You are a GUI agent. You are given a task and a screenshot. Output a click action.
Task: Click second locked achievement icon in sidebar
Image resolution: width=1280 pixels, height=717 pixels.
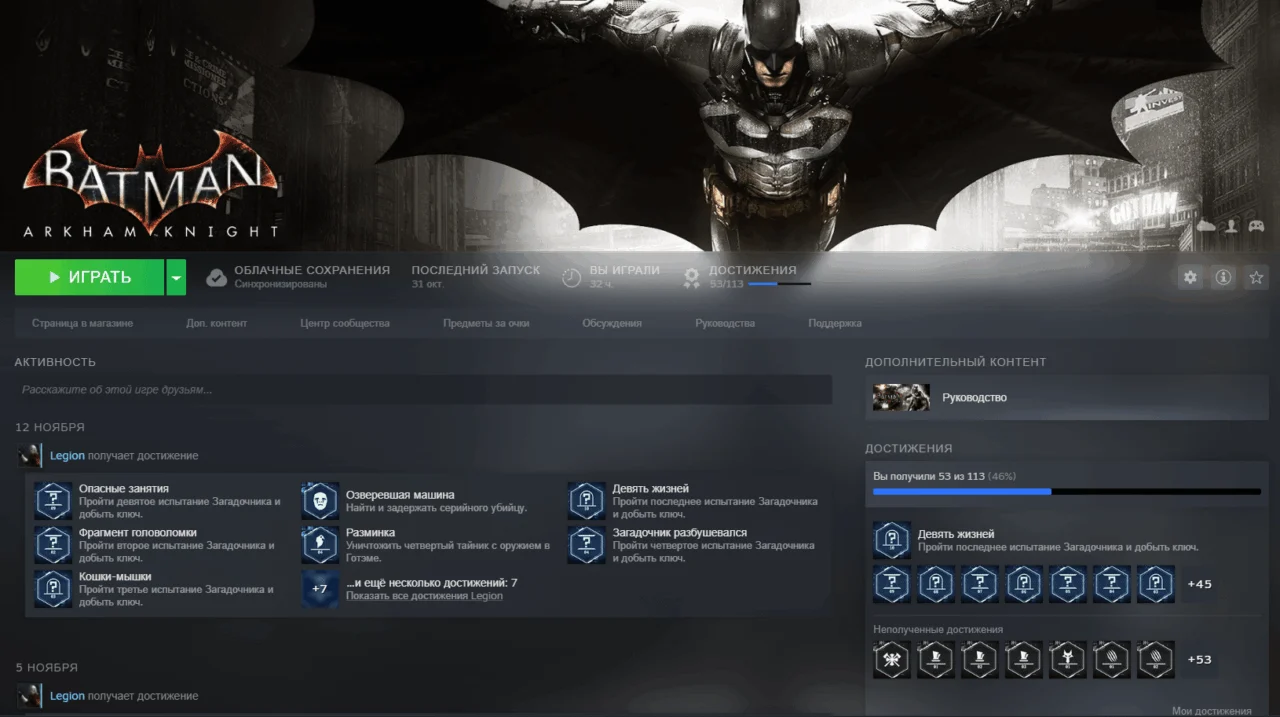coord(936,660)
